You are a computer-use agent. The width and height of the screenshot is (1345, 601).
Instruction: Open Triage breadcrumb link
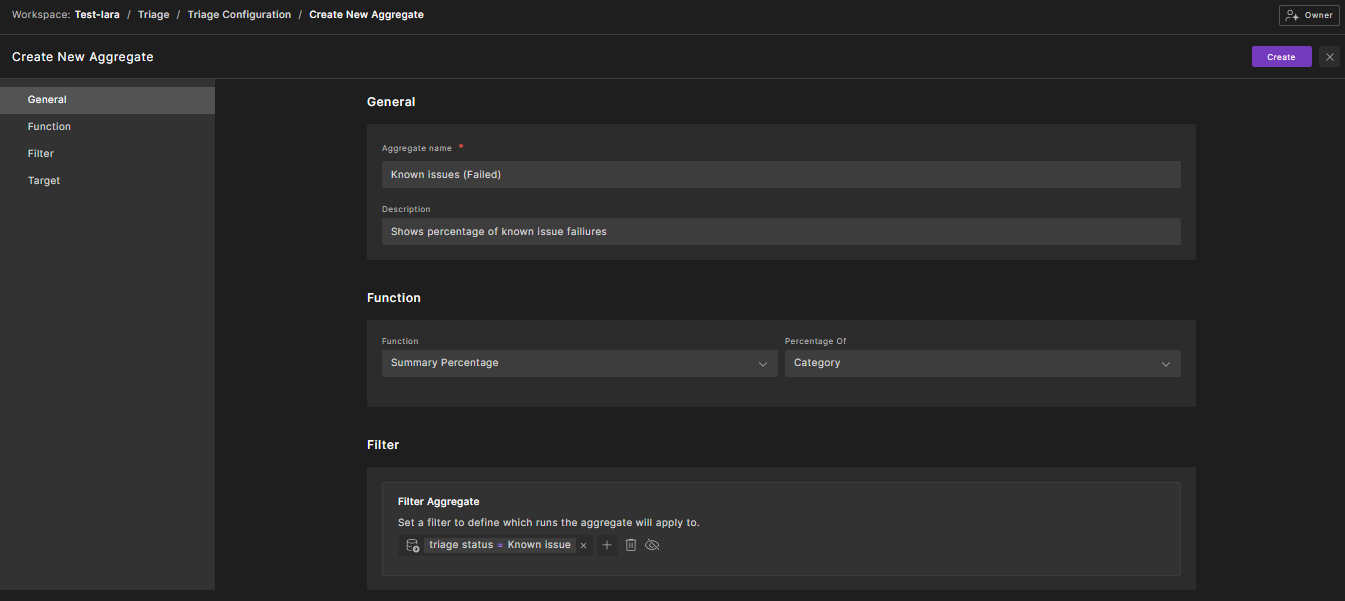coord(153,15)
